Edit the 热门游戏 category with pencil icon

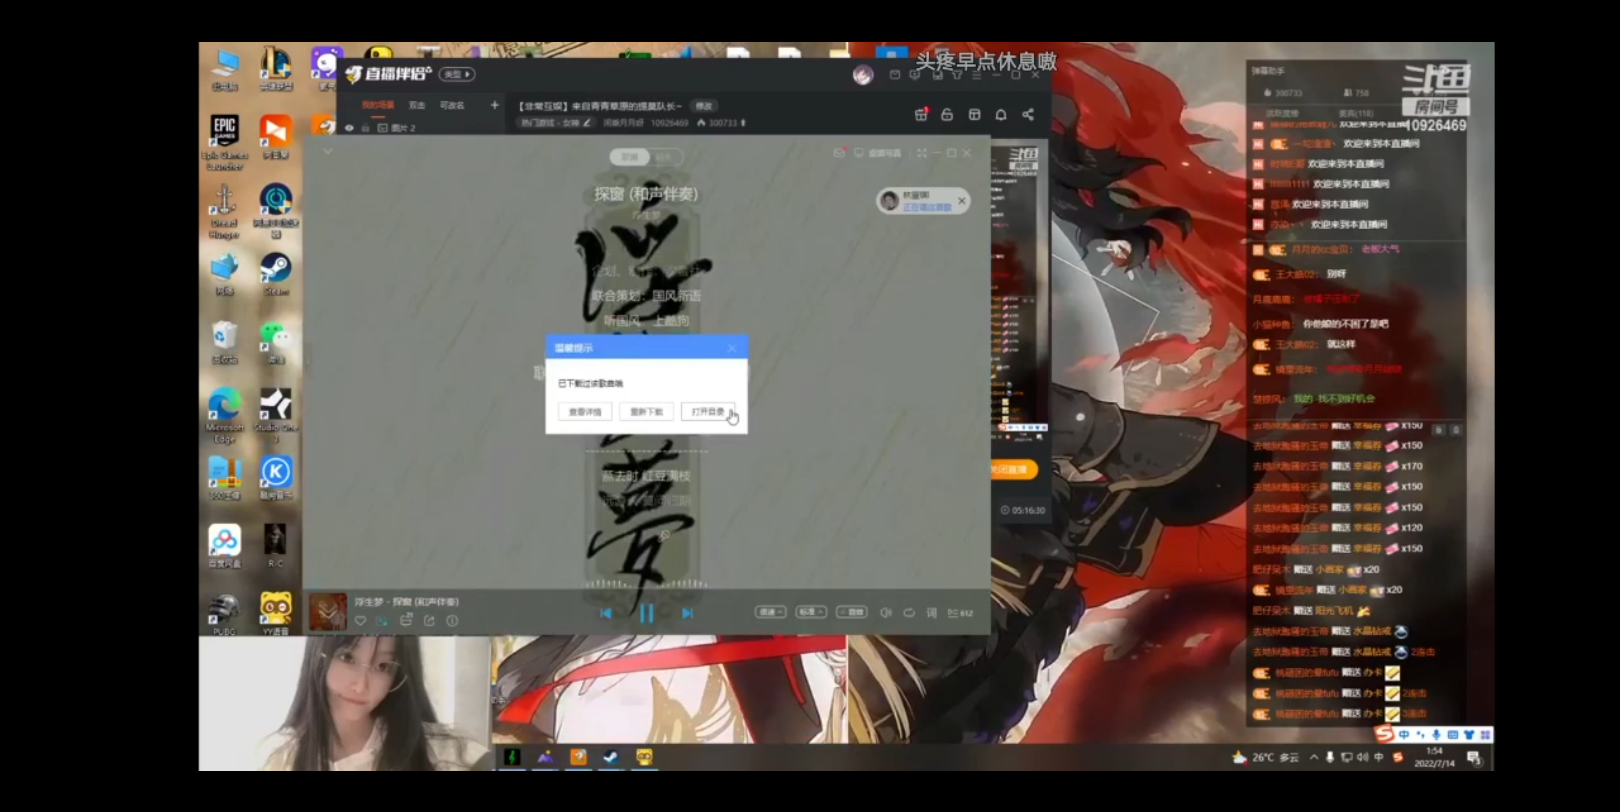point(587,123)
